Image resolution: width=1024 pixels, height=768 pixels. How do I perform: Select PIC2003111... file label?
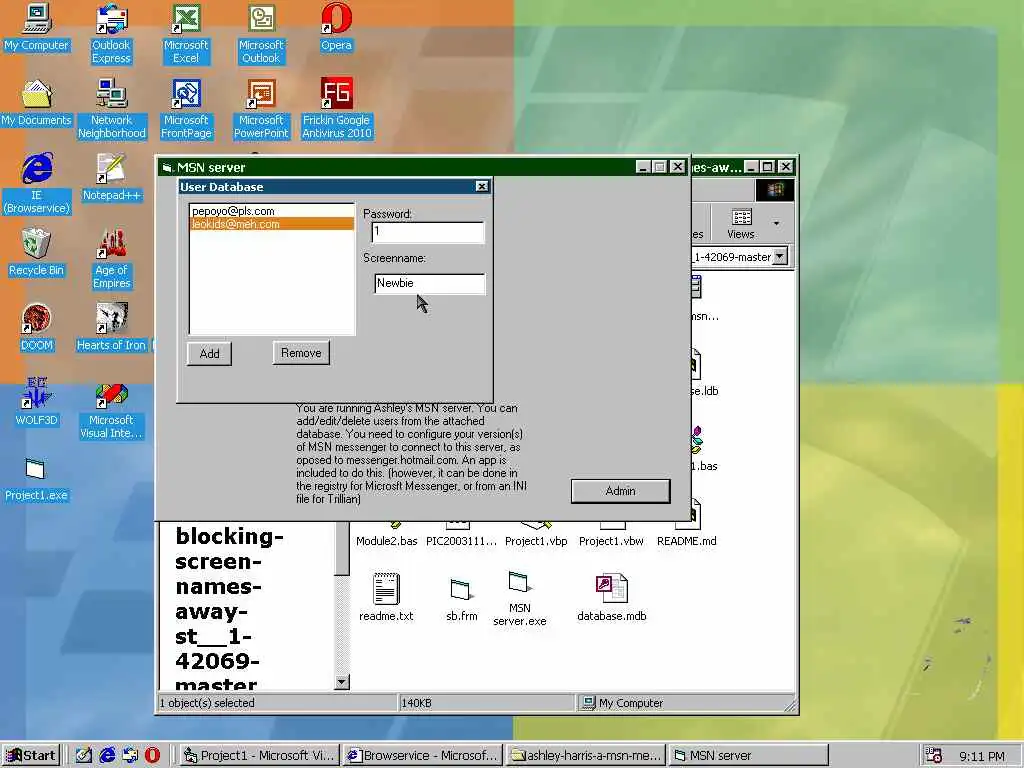click(461, 541)
